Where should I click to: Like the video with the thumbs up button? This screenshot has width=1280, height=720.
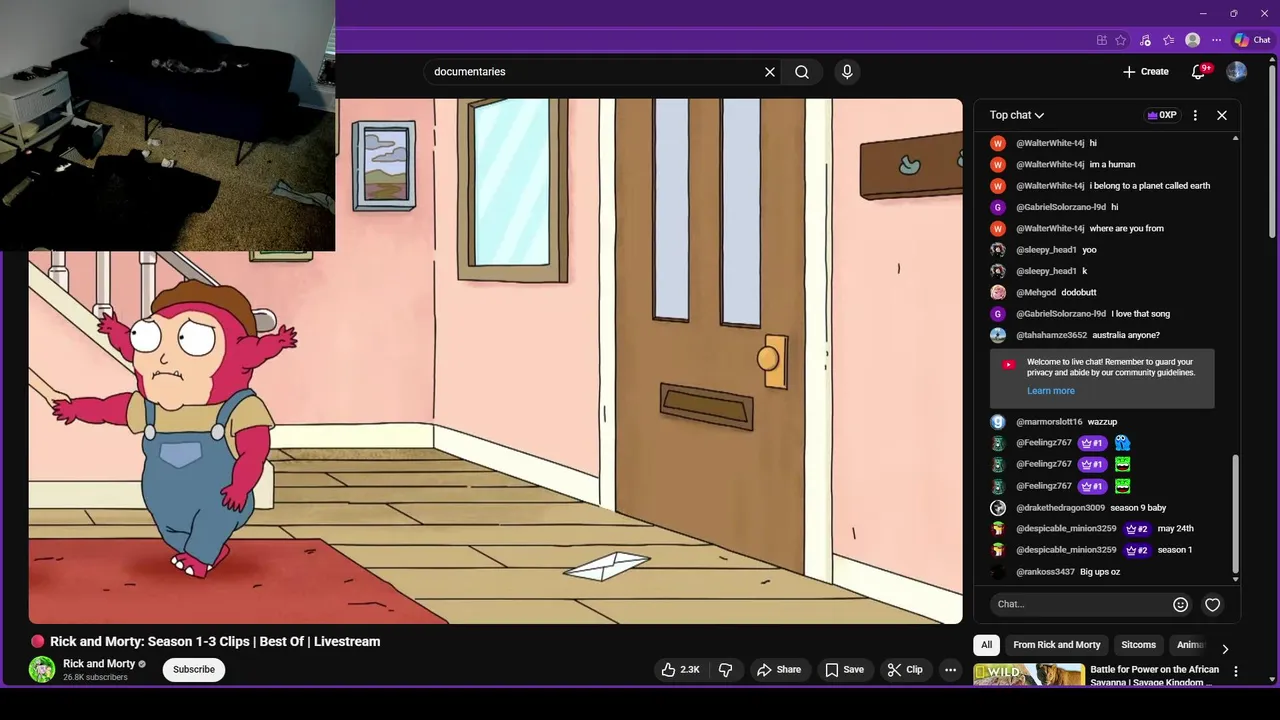(x=680, y=670)
